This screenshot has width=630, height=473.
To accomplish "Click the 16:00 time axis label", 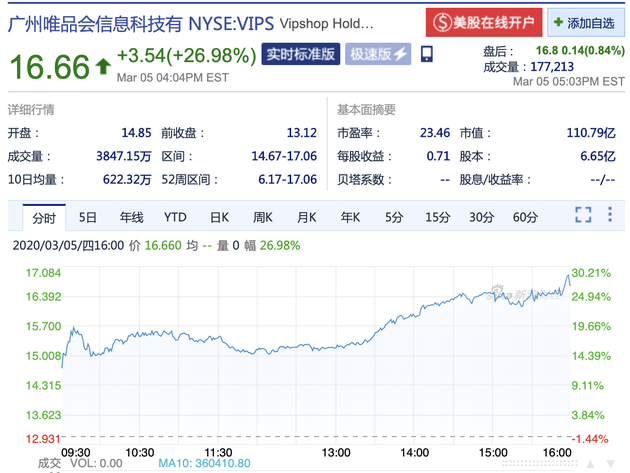I will (x=557, y=453).
